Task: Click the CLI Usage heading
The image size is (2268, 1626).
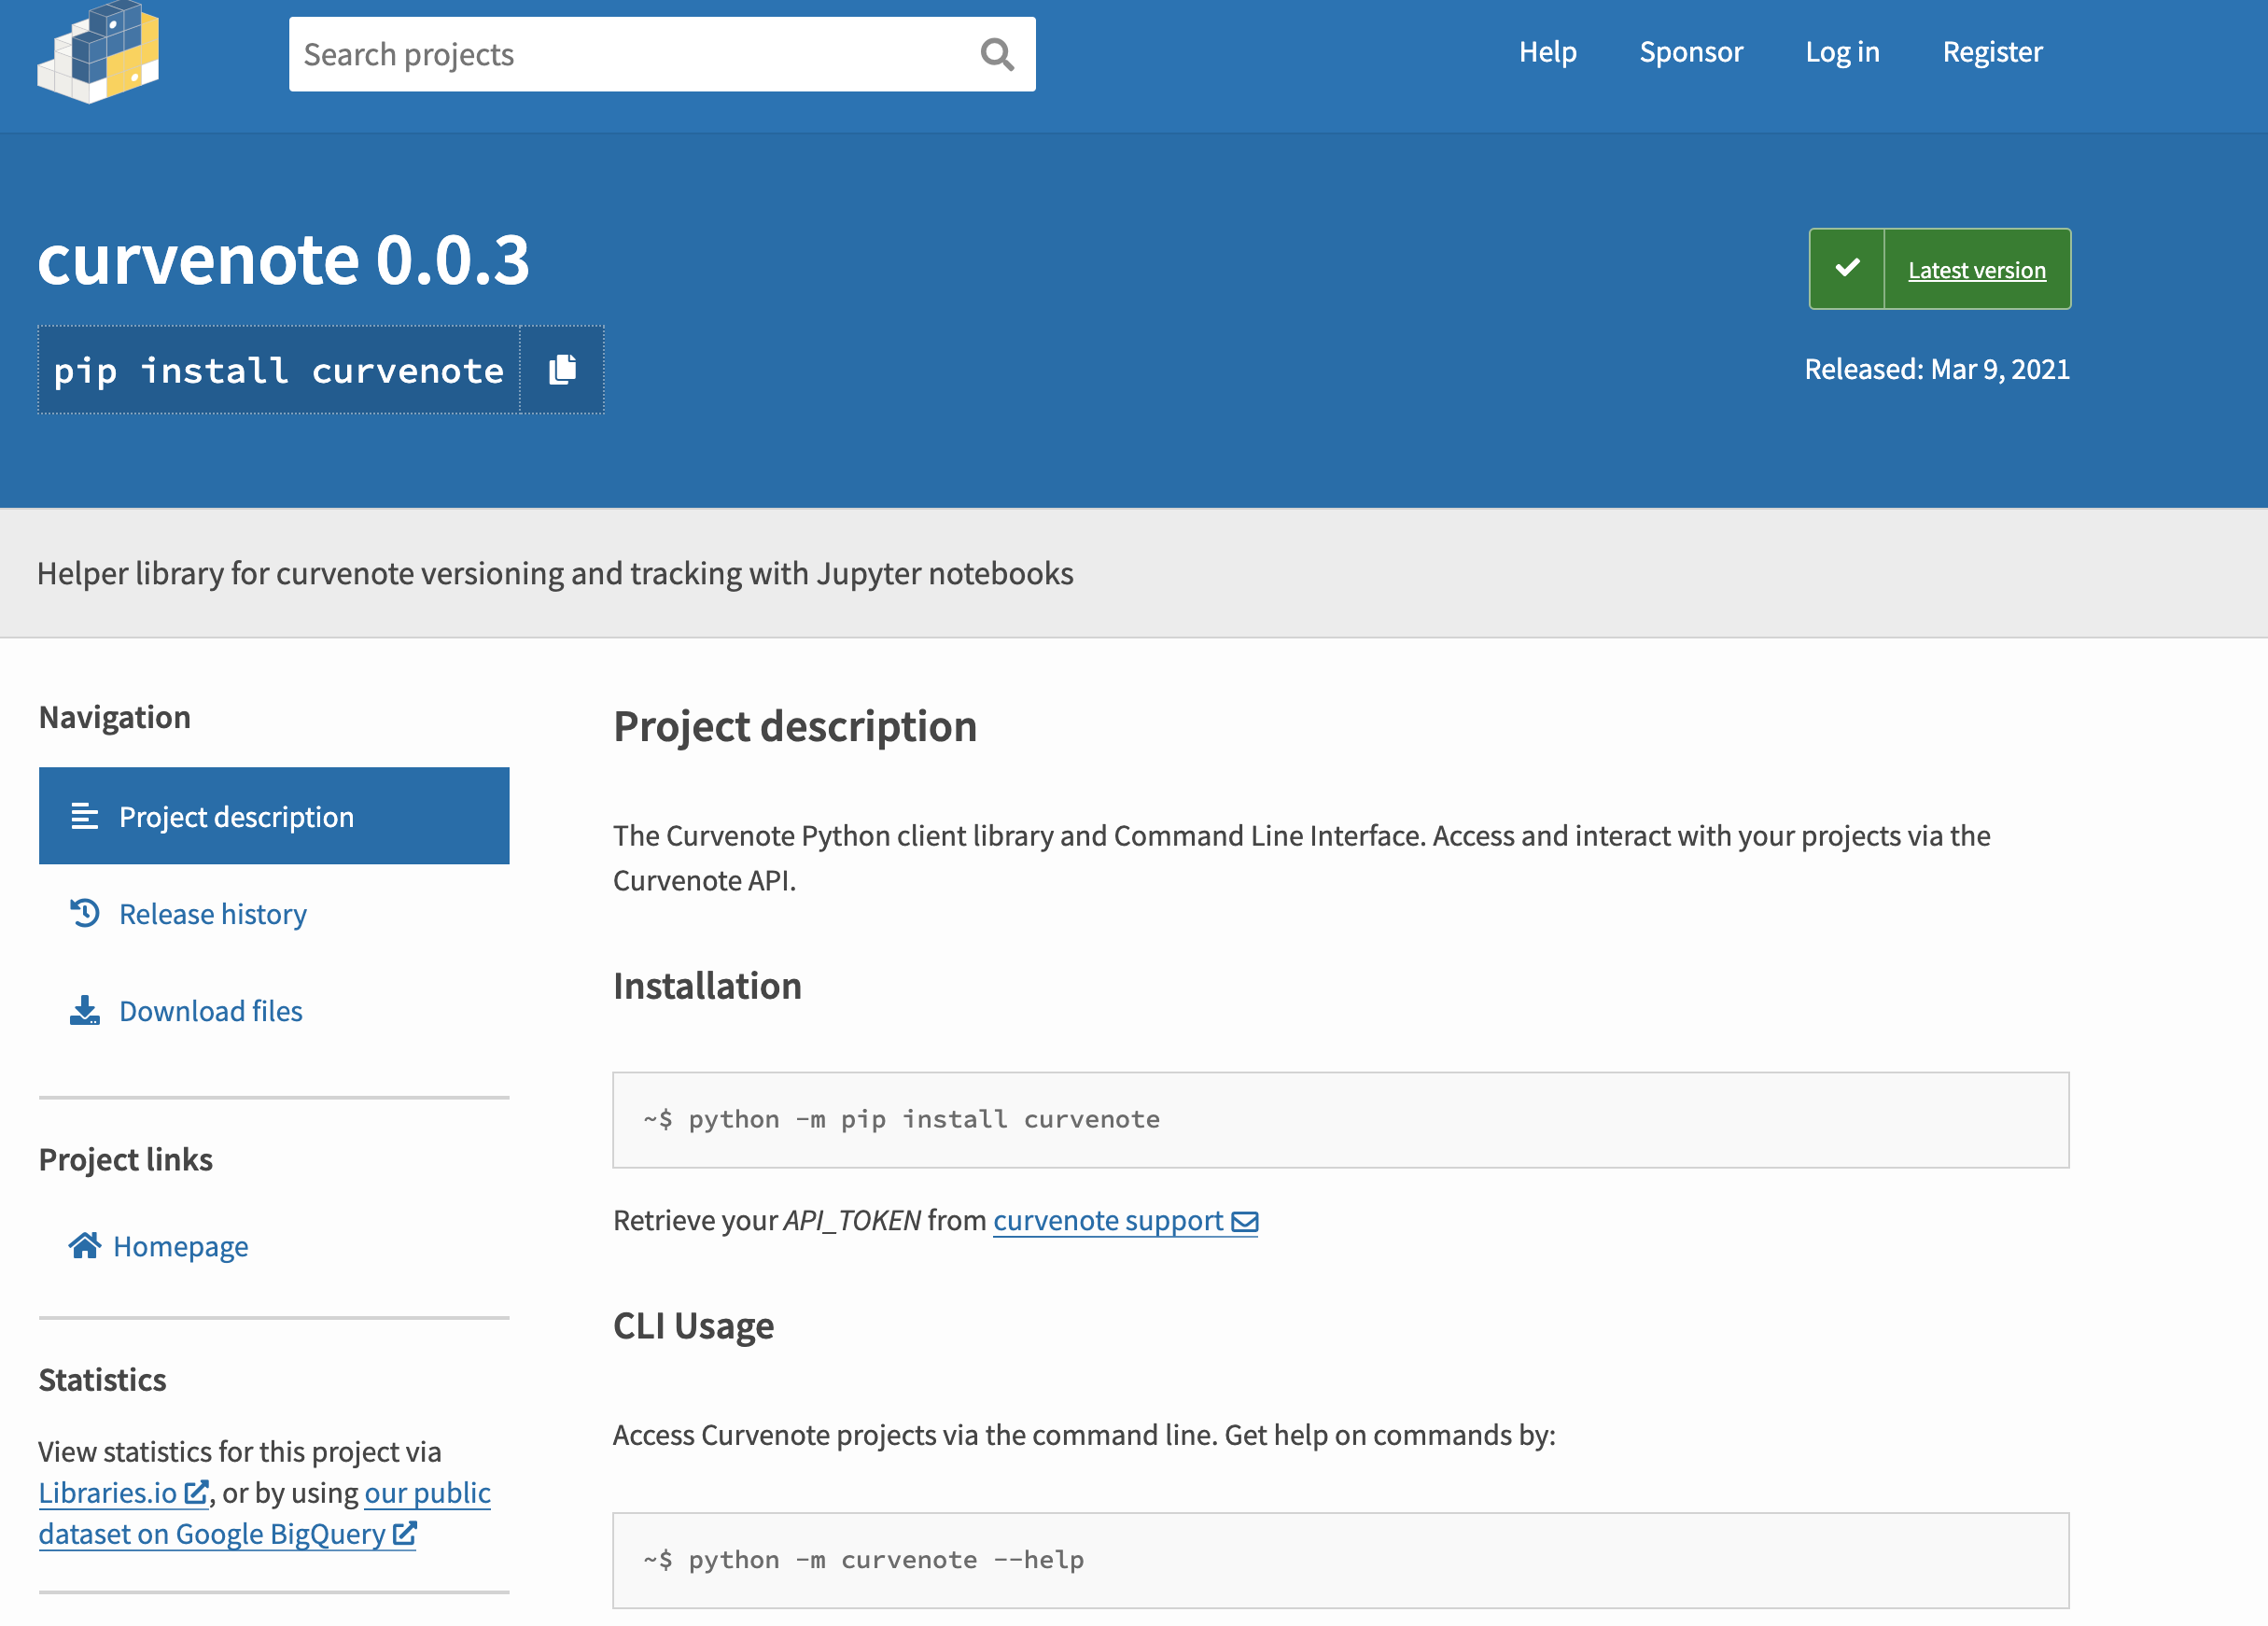Action: pos(693,1326)
